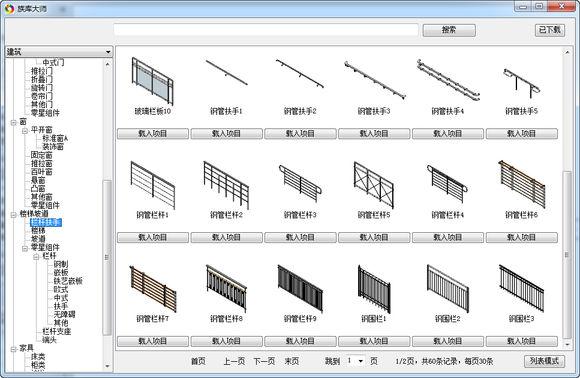Select the 钢管栏杆5 cross-braced railing thumbnail

click(x=374, y=185)
